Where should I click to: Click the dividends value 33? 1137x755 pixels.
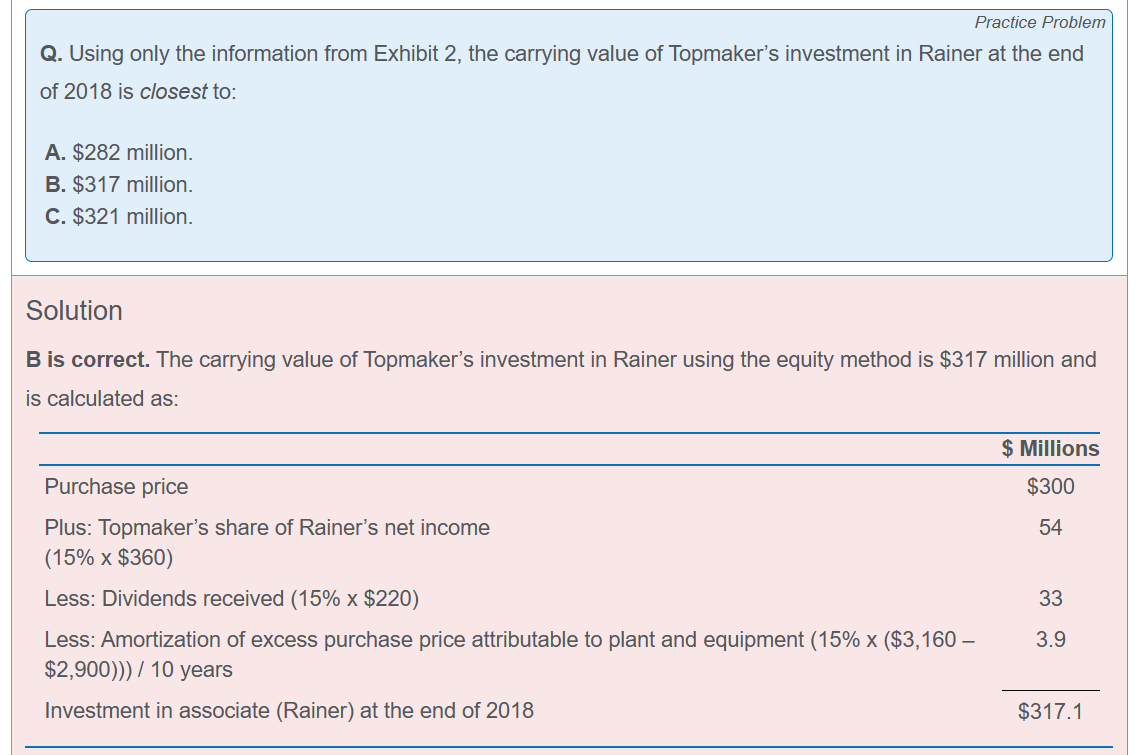(1050, 599)
